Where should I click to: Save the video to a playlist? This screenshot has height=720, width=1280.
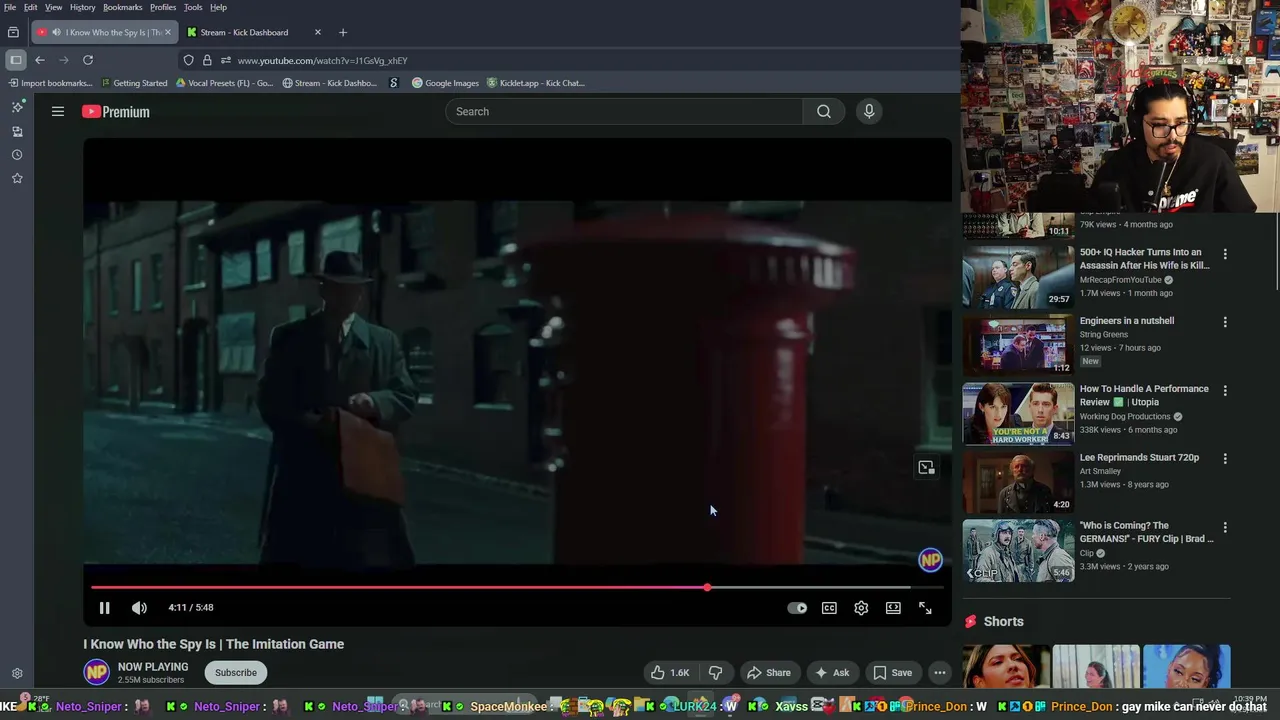[892, 673]
